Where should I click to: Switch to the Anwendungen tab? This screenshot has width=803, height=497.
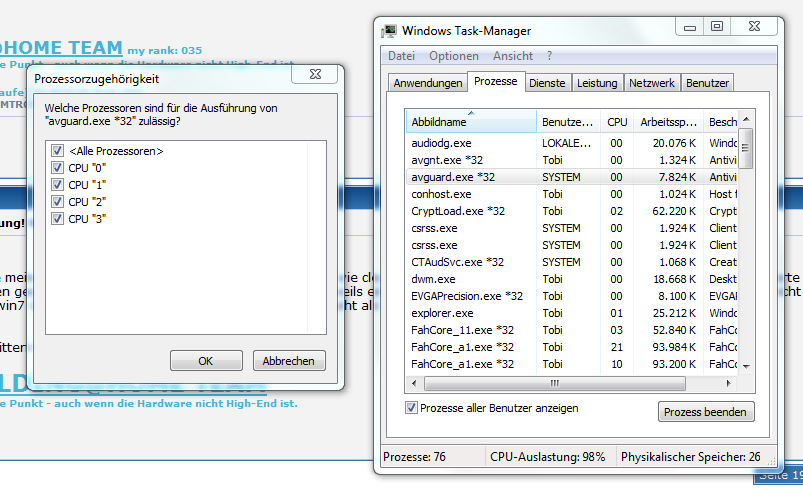pyautogui.click(x=428, y=83)
